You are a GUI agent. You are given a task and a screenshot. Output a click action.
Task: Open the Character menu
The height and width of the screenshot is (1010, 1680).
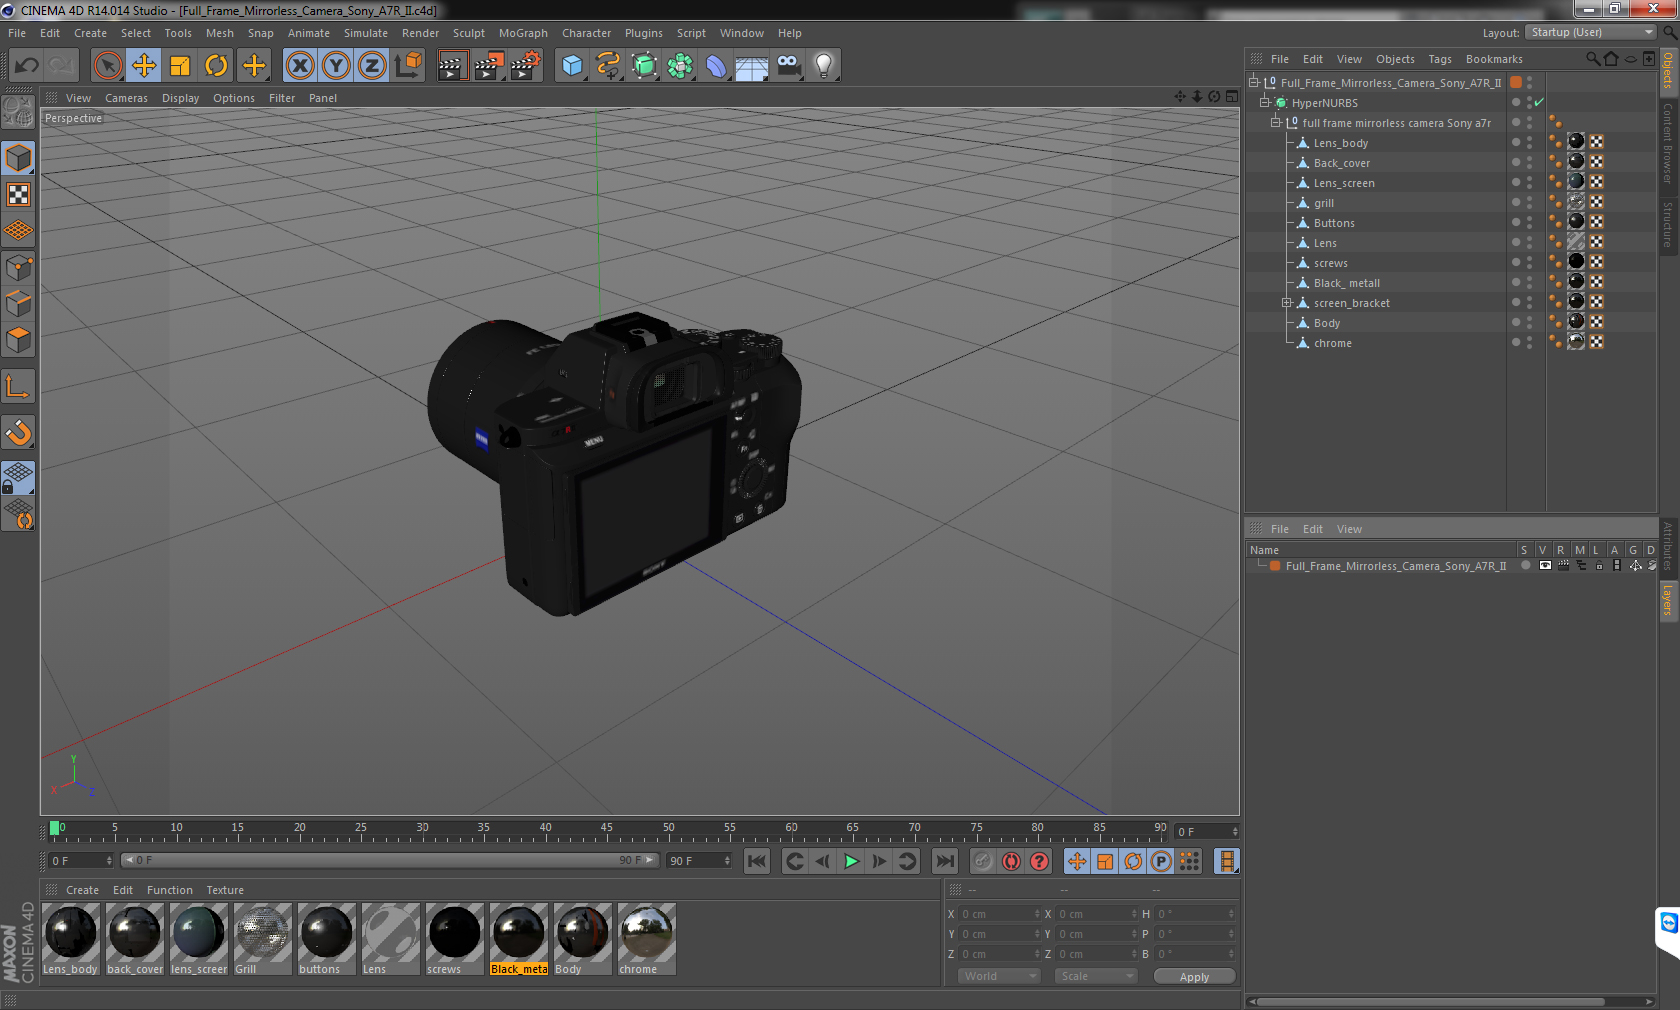coord(586,33)
